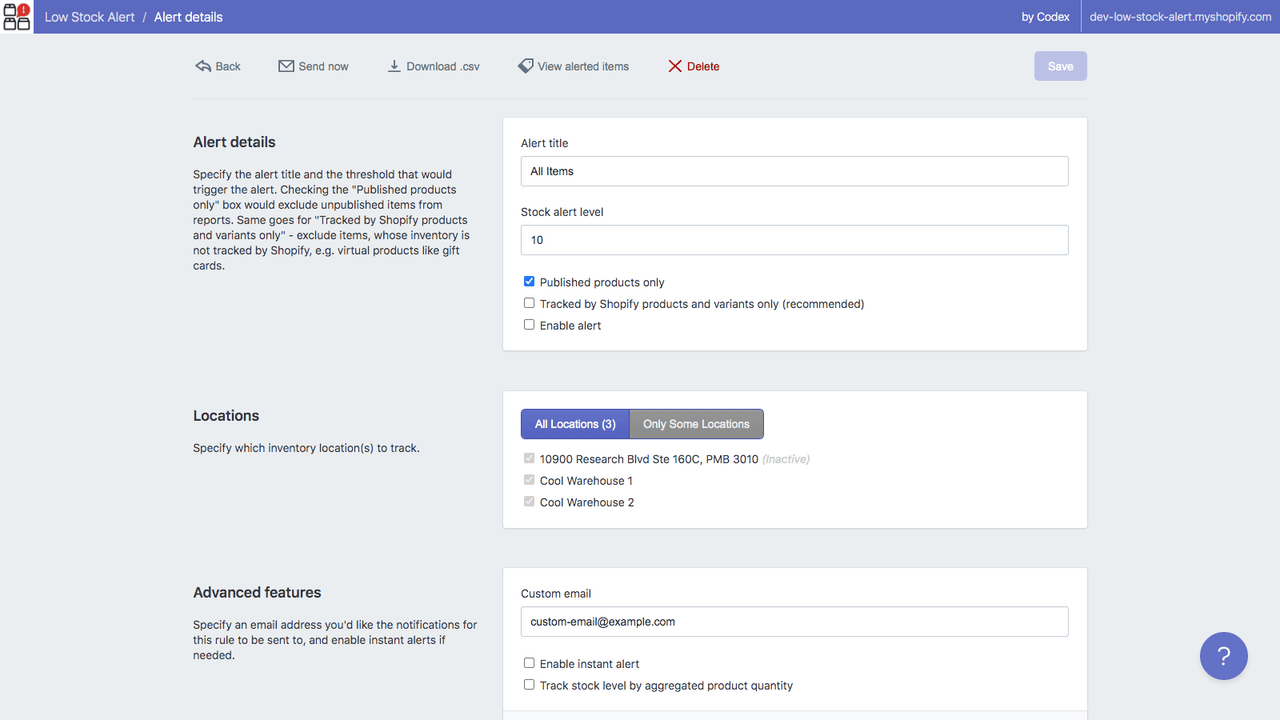Go to Low Stock Alert breadcrumb
1280x720 pixels.
(90, 17)
